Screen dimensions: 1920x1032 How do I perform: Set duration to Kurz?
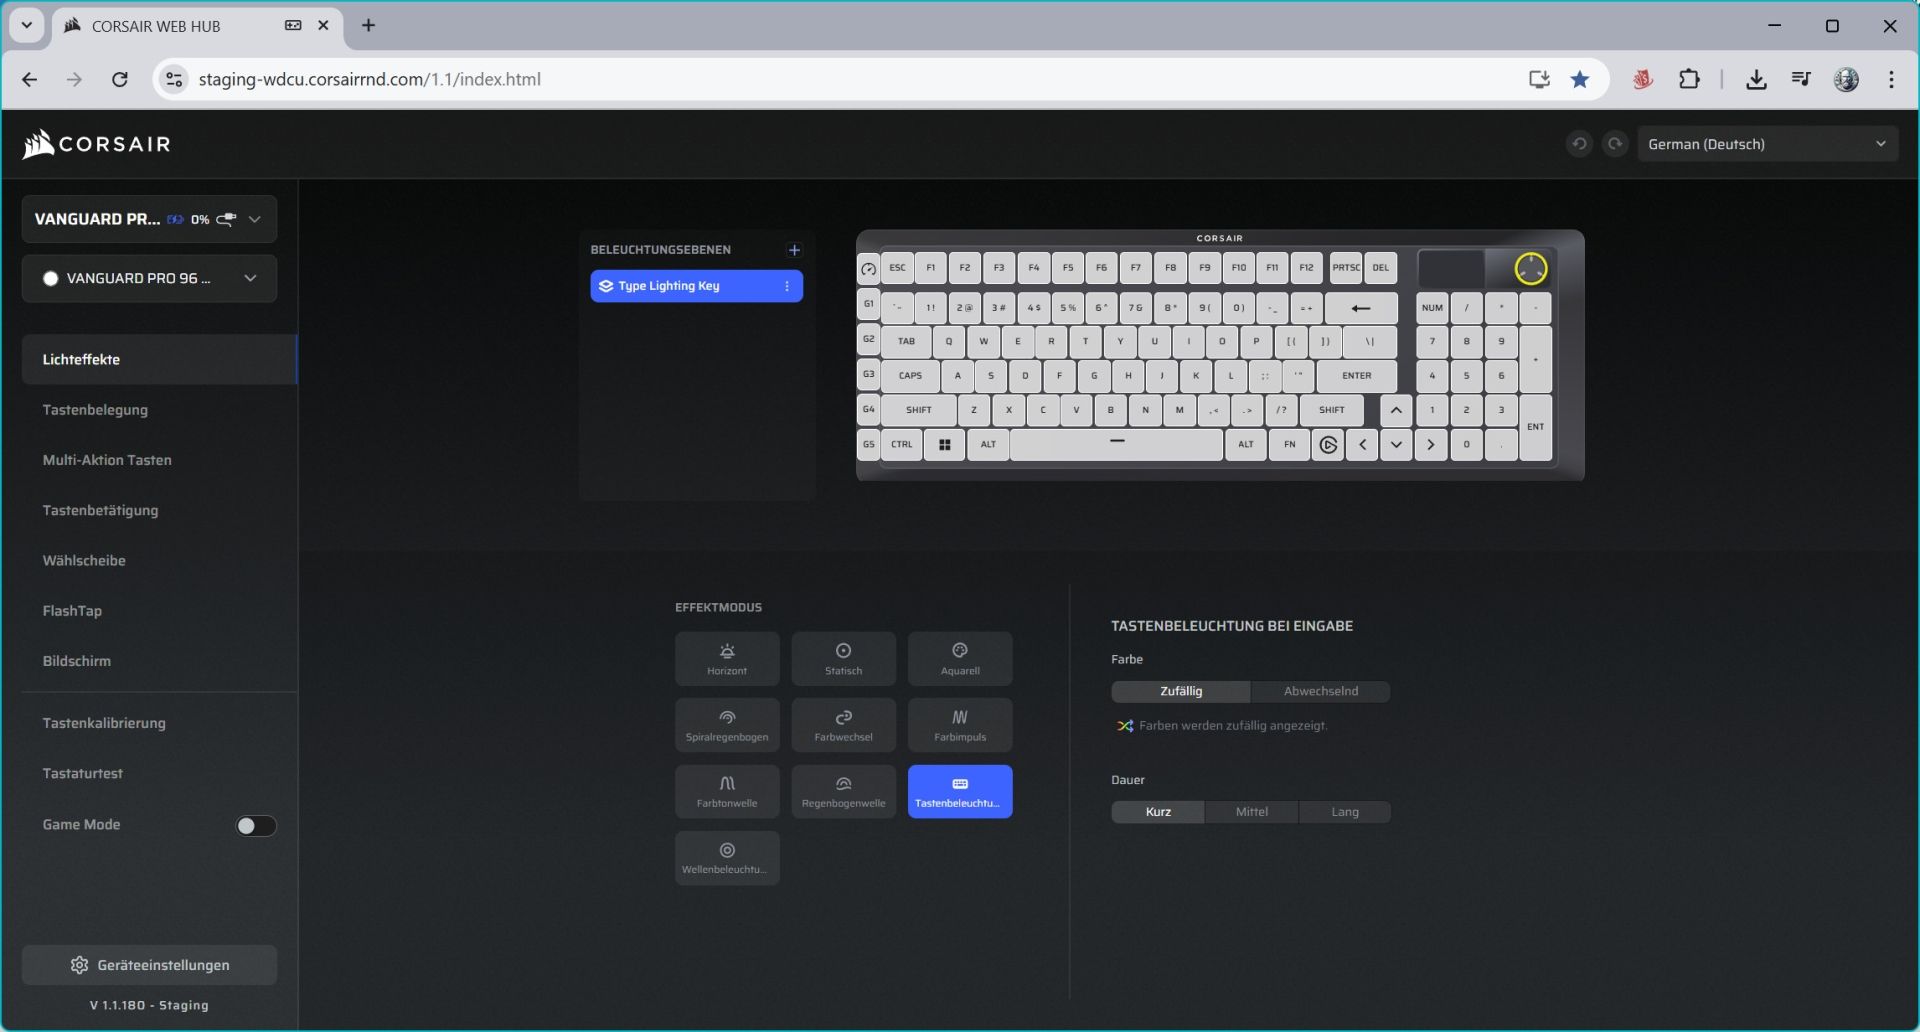click(x=1158, y=812)
